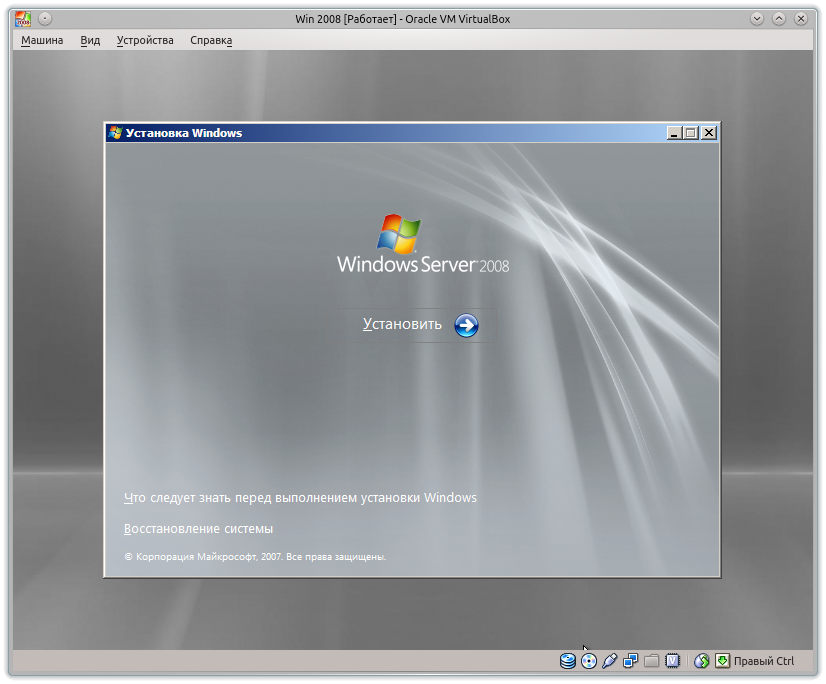Open the Машина menu

(x=41, y=40)
